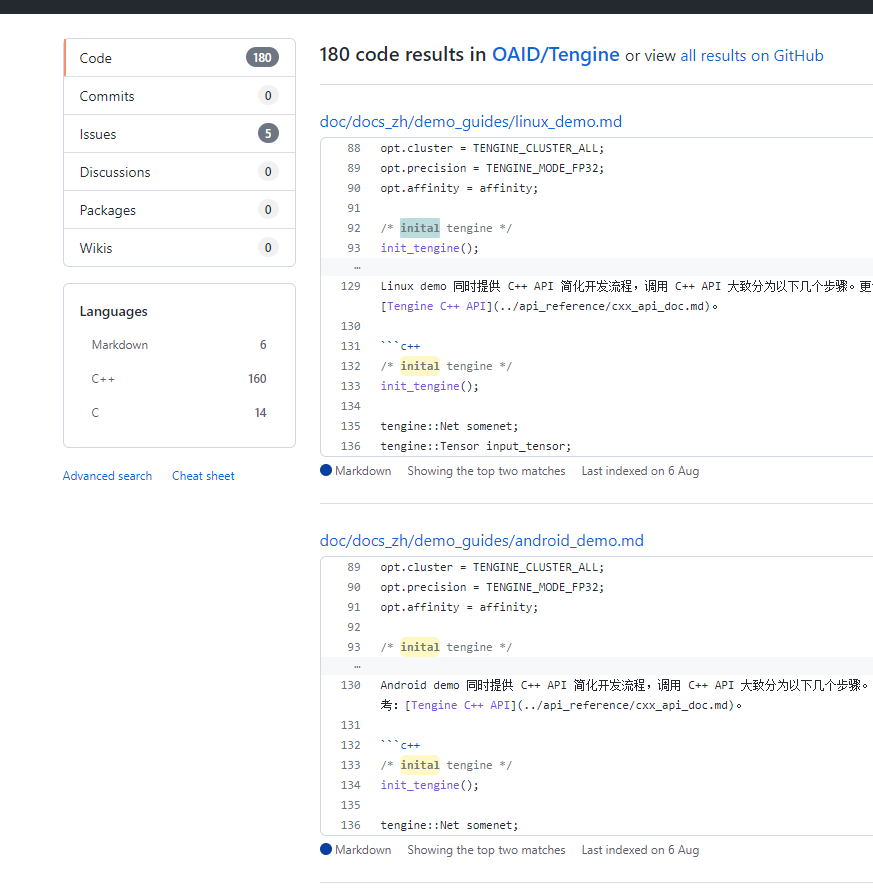Select the Code results category
Screen dimensions: 873x892
point(180,58)
